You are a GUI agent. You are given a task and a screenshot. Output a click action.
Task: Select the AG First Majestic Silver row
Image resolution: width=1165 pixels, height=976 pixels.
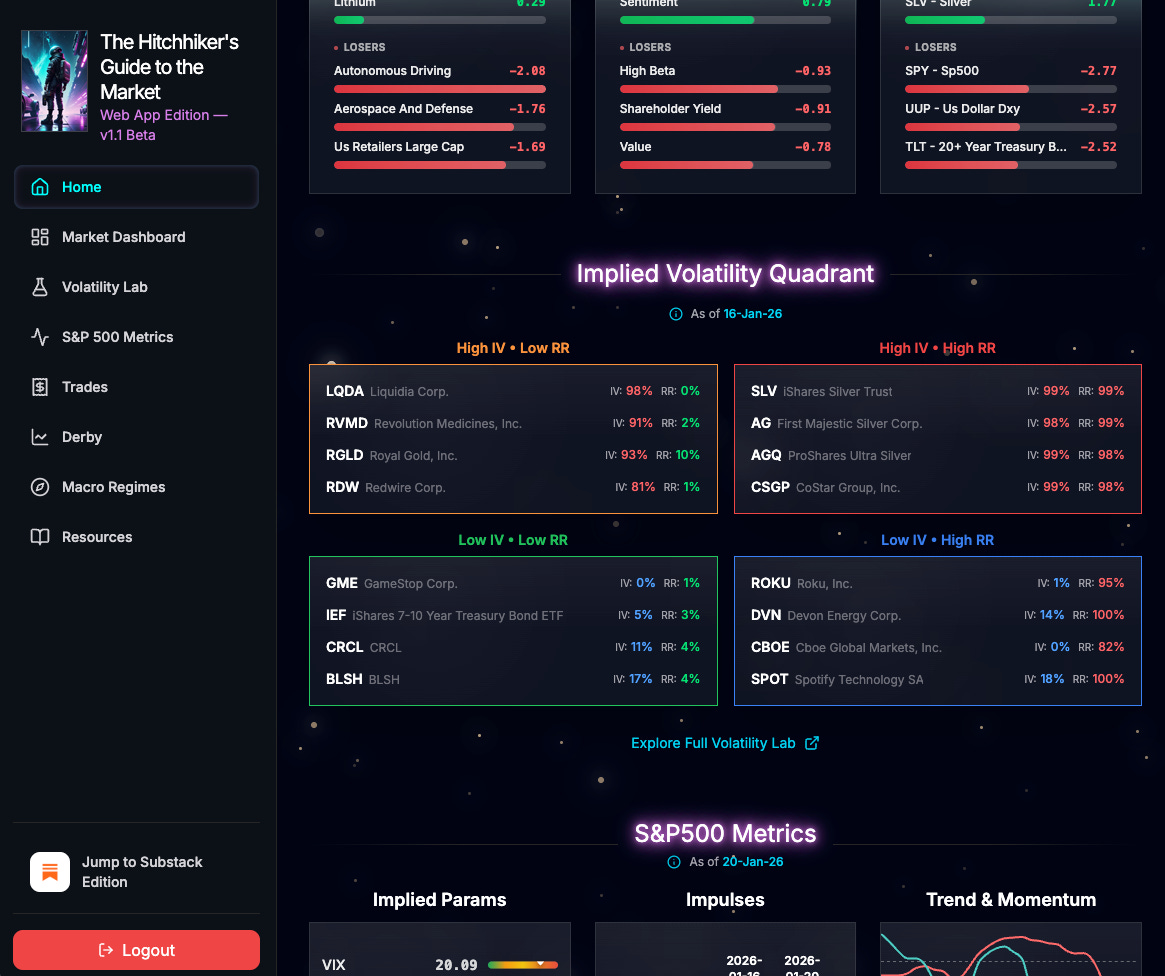(938, 423)
